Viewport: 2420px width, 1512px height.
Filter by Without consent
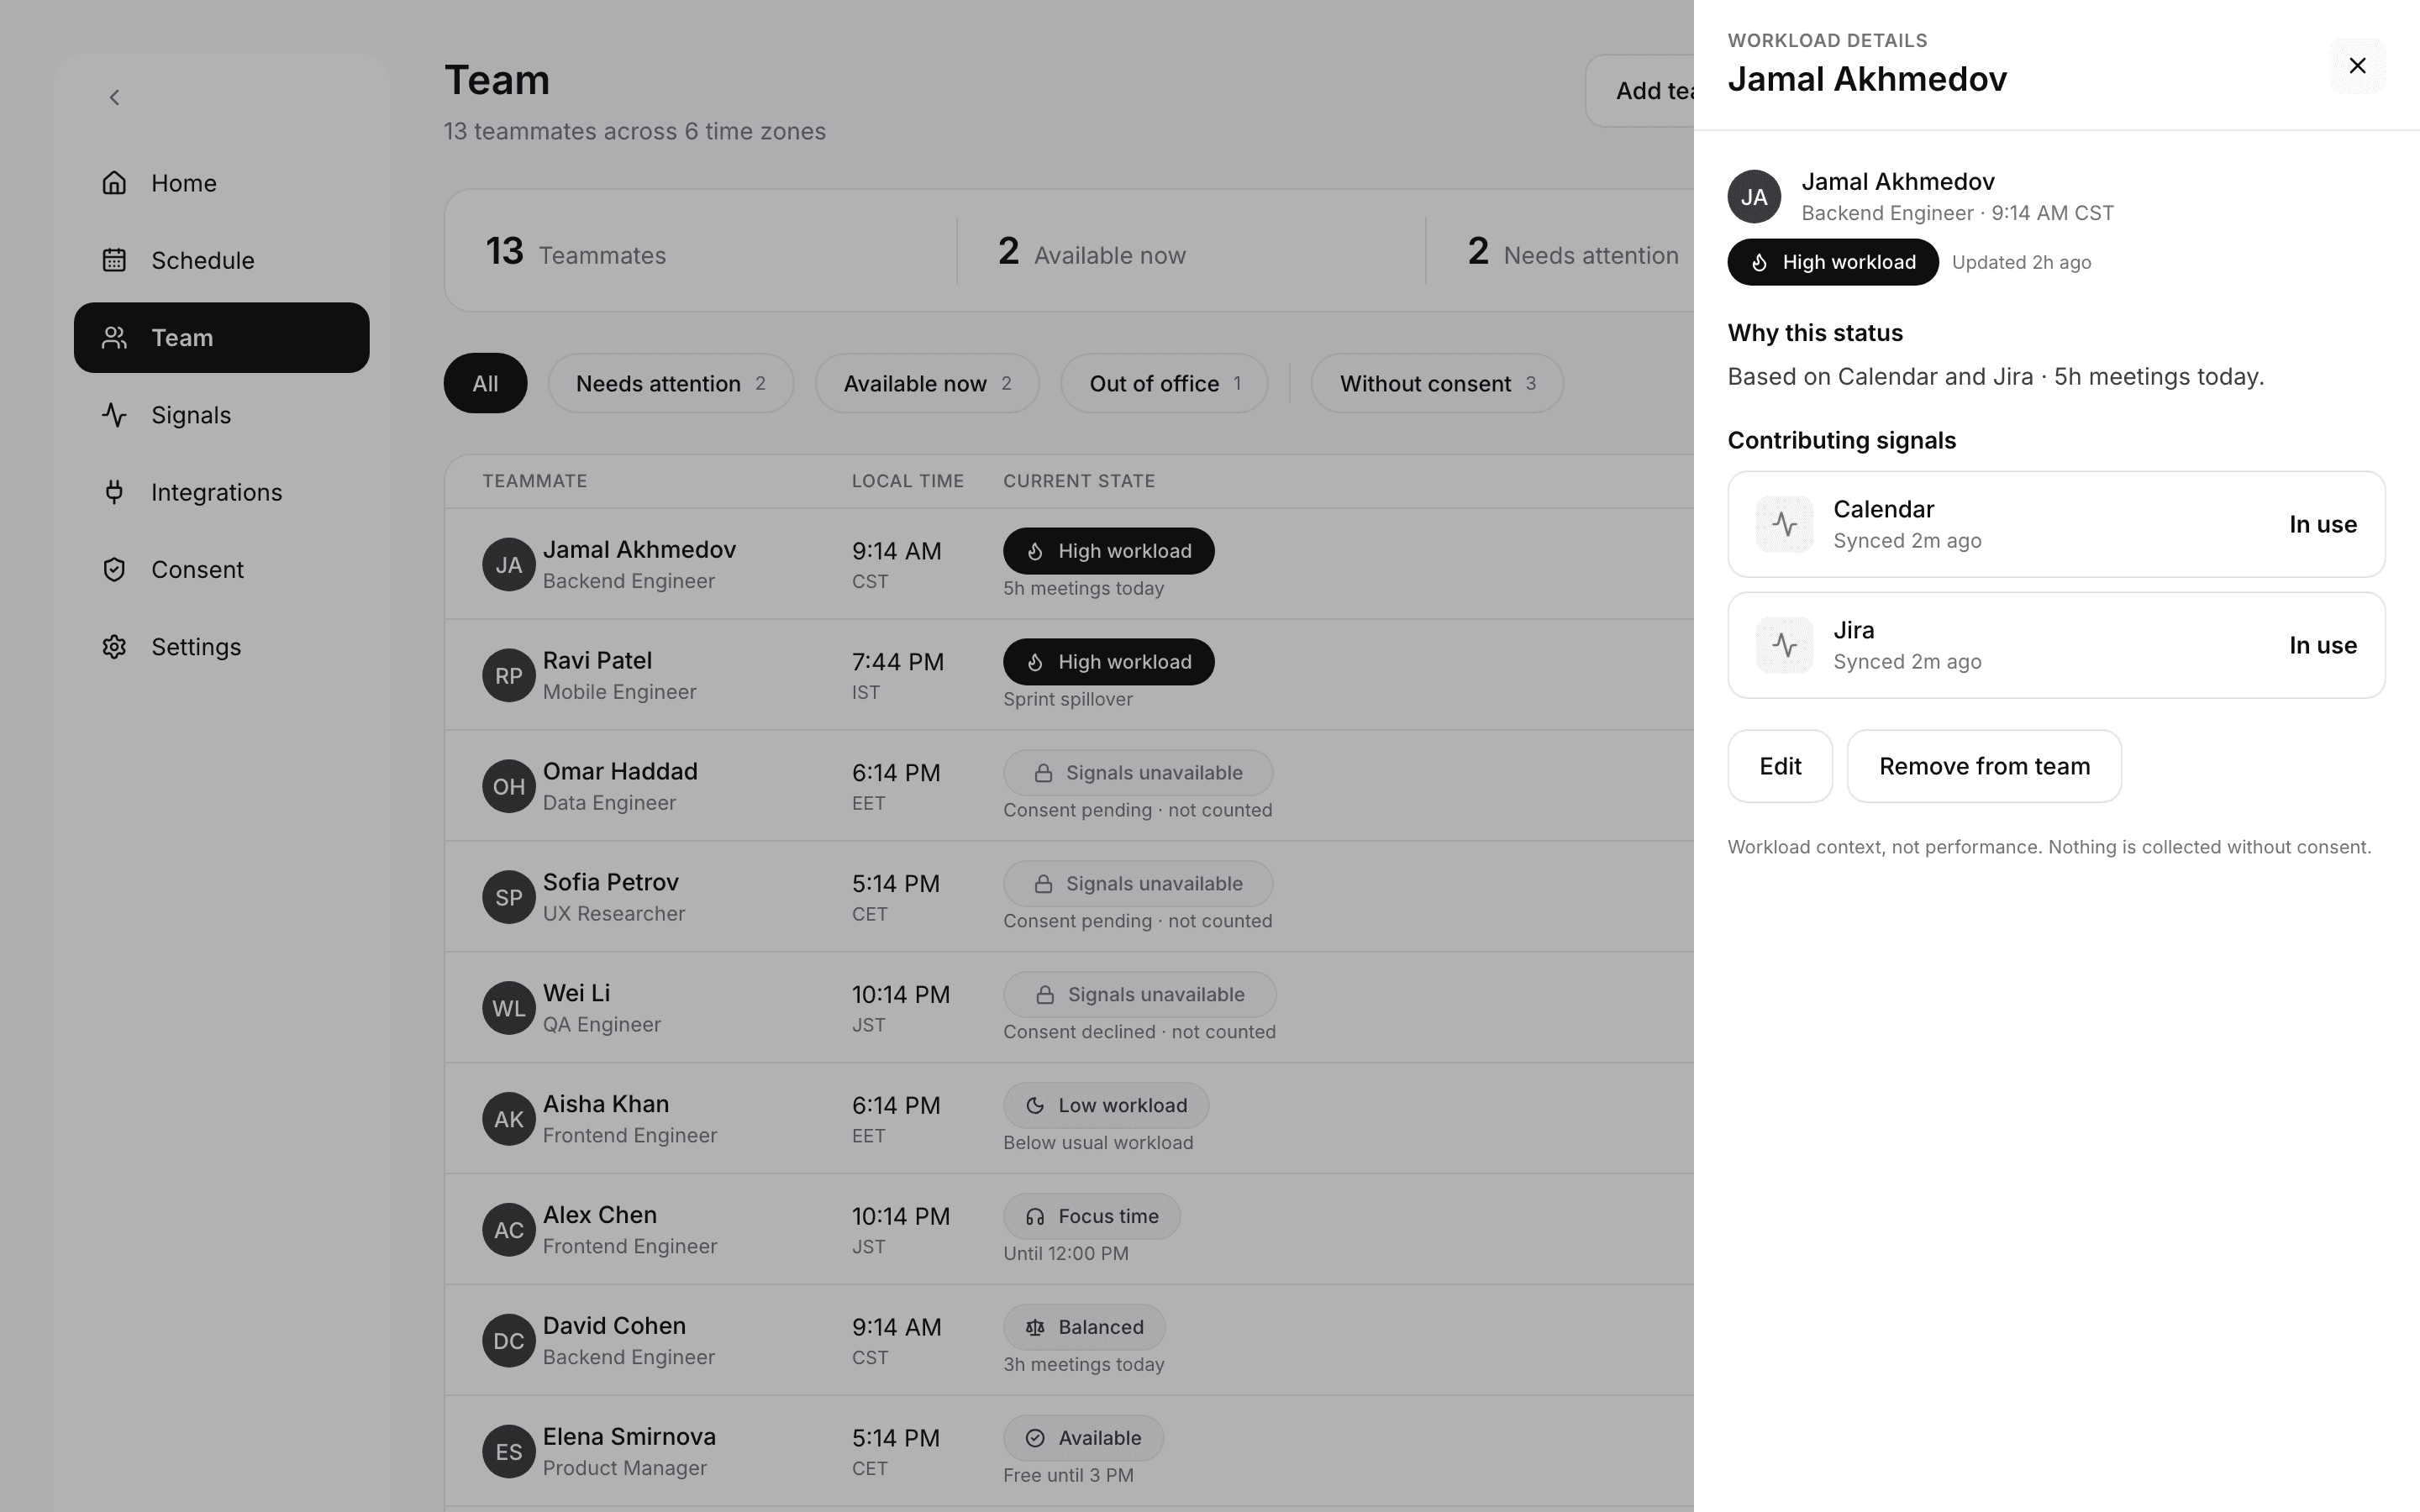pos(1437,383)
